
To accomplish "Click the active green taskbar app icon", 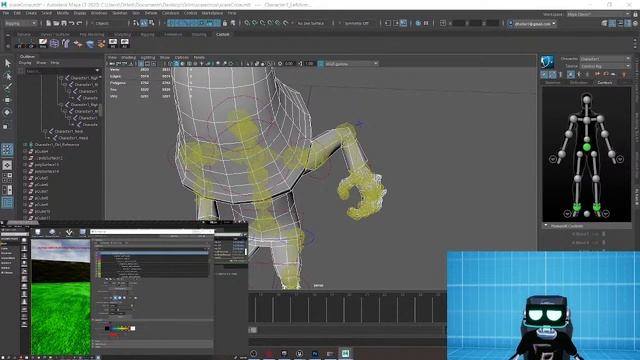I will click(345, 353).
